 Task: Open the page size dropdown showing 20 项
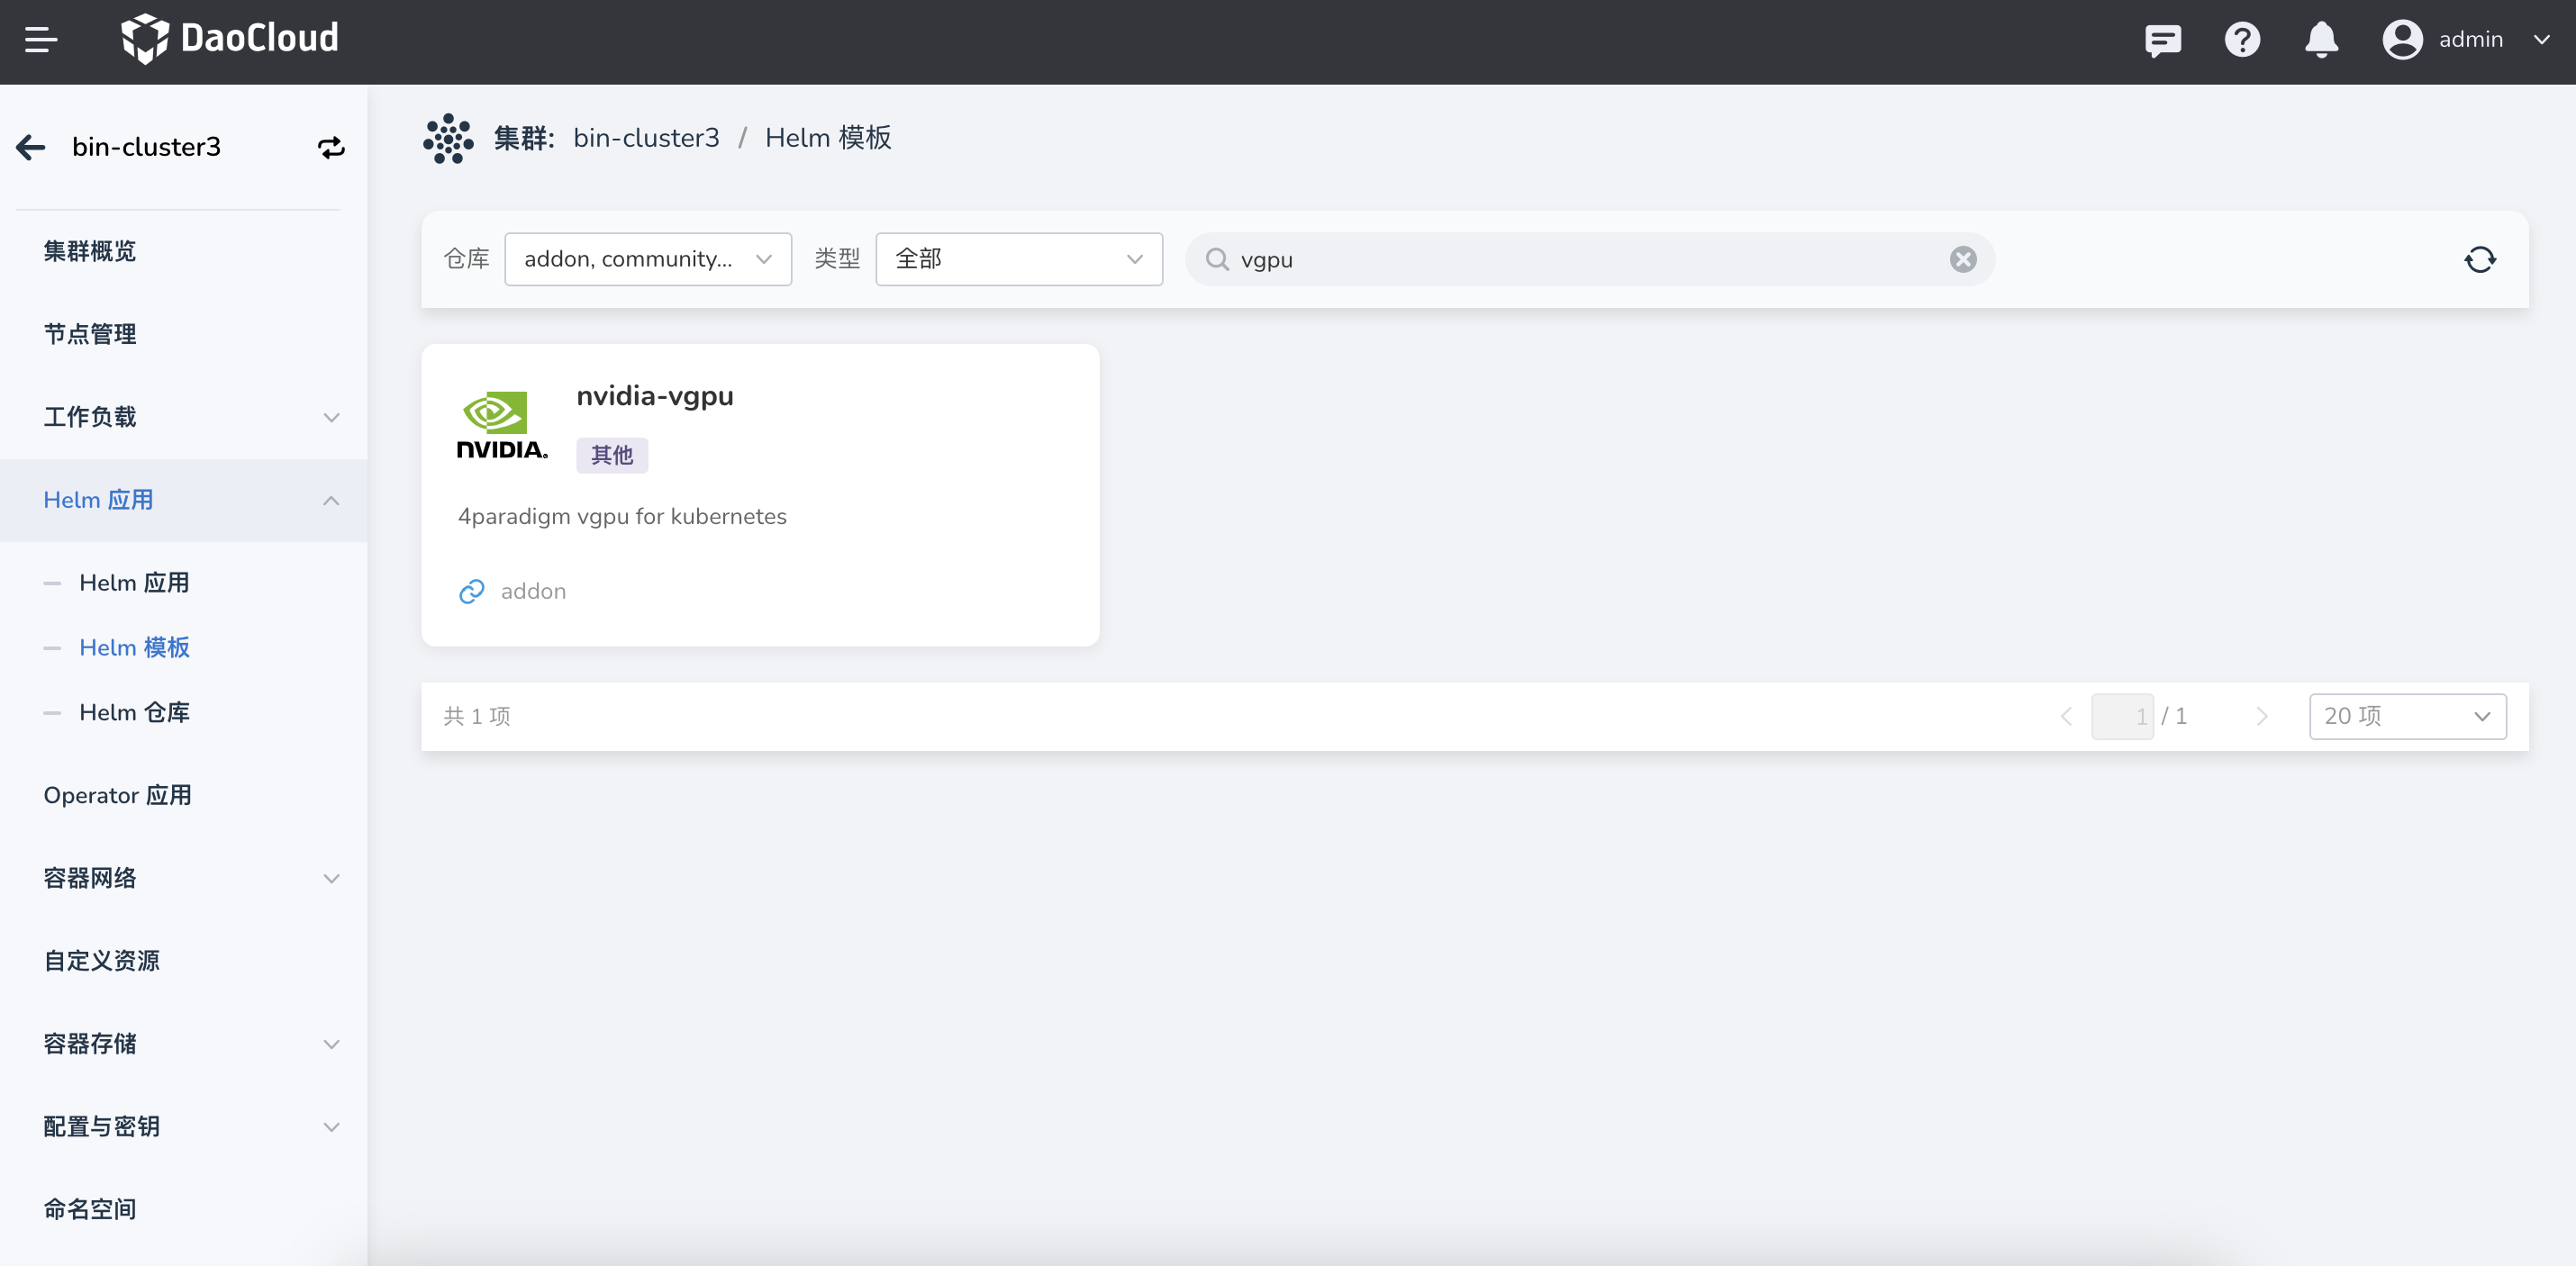point(2408,716)
